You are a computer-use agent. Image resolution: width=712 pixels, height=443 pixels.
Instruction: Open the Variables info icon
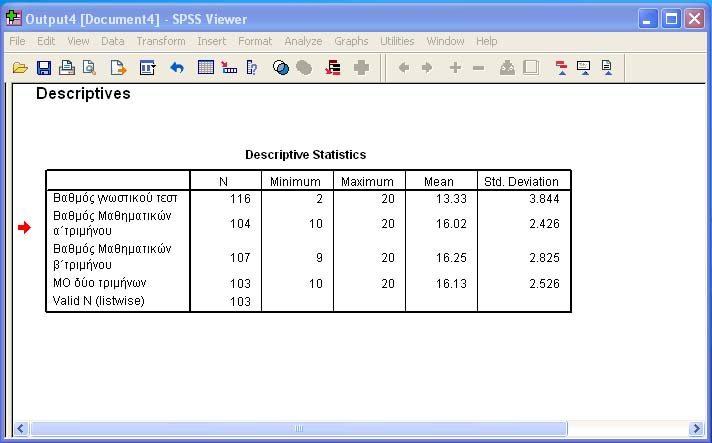tap(252, 68)
